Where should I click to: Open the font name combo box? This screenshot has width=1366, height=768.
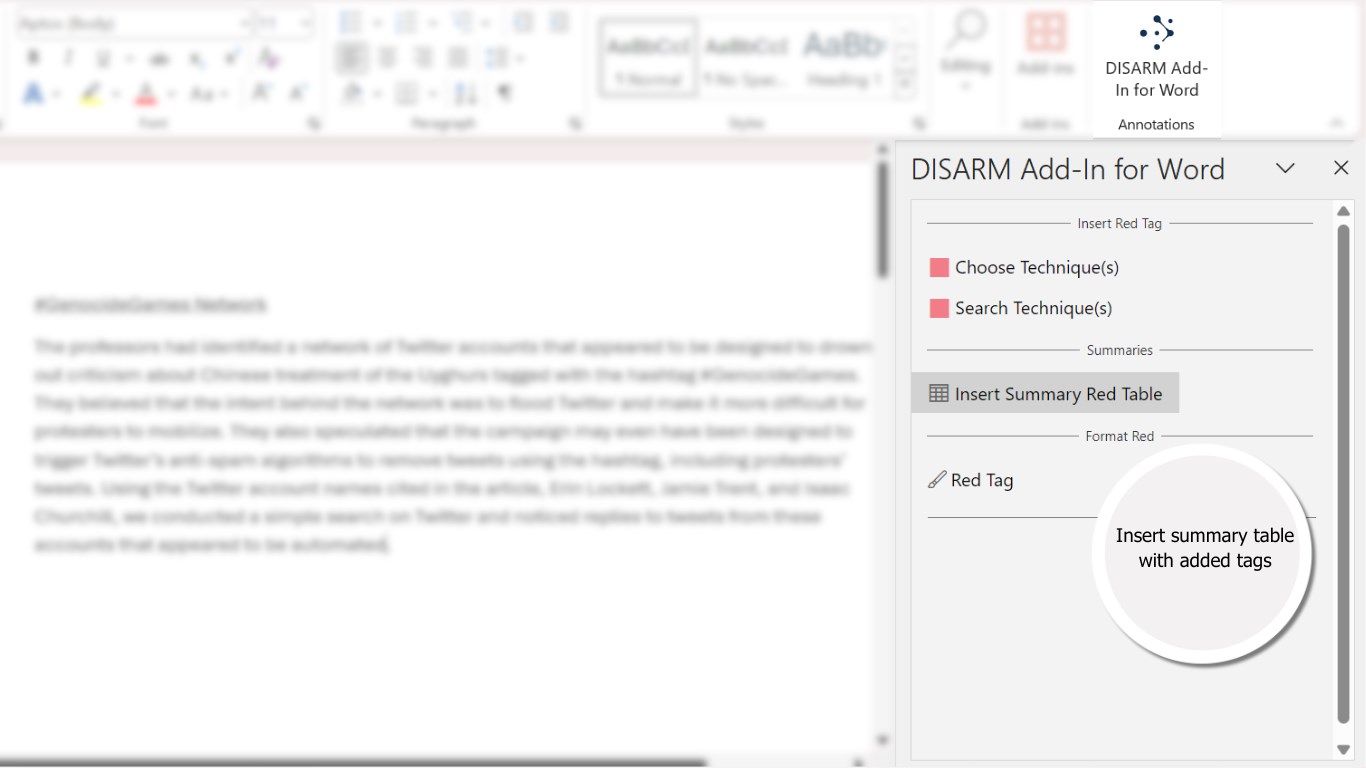[x=133, y=22]
